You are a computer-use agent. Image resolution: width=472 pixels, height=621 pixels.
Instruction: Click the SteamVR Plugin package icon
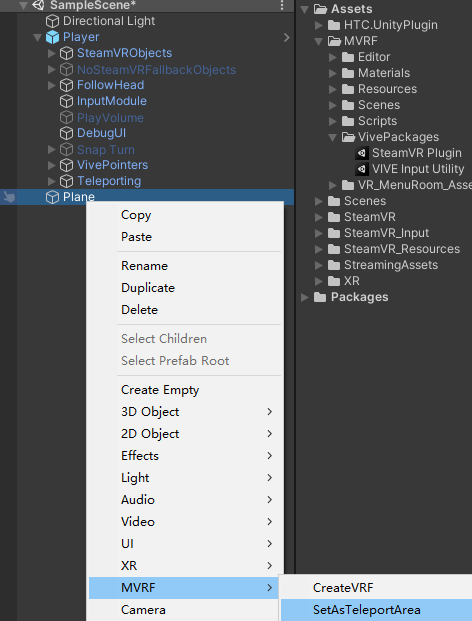tap(362, 153)
